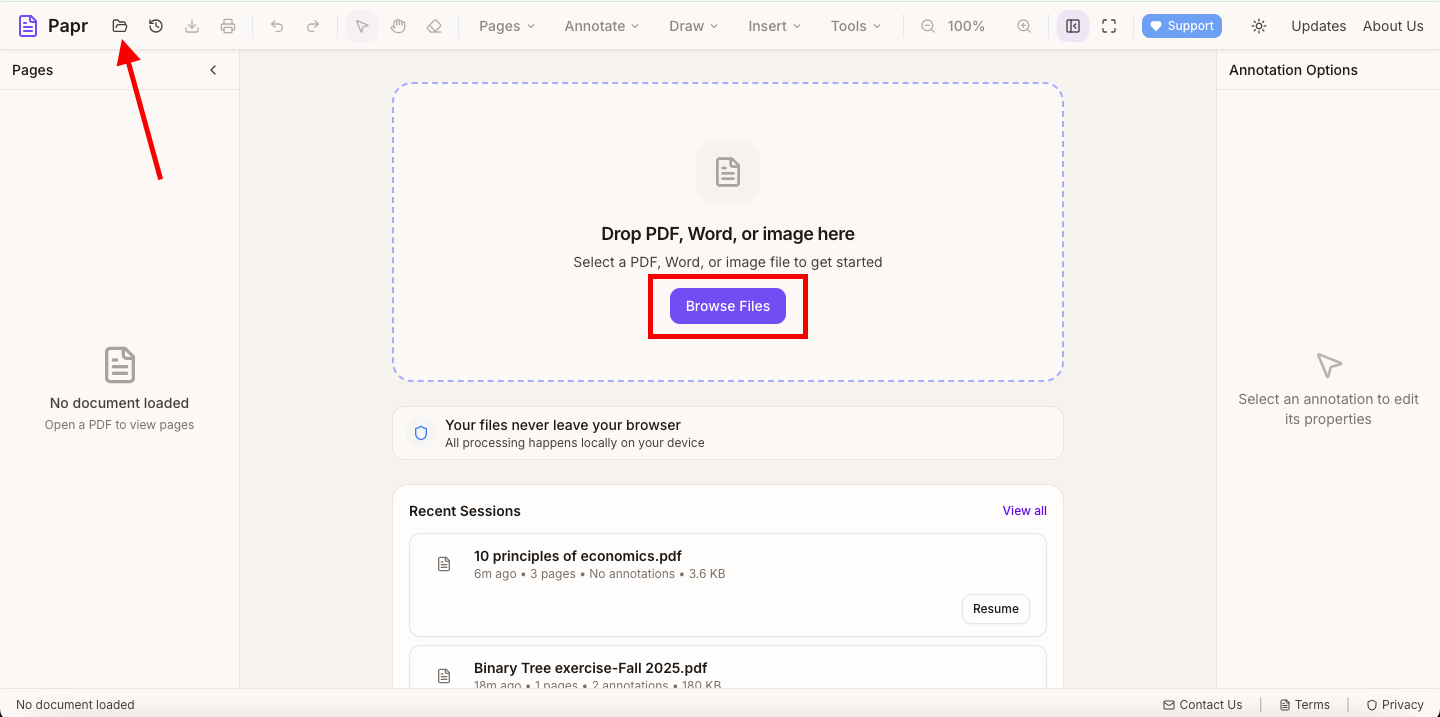Open the Insert menu
The image size is (1440, 717).
(773, 26)
